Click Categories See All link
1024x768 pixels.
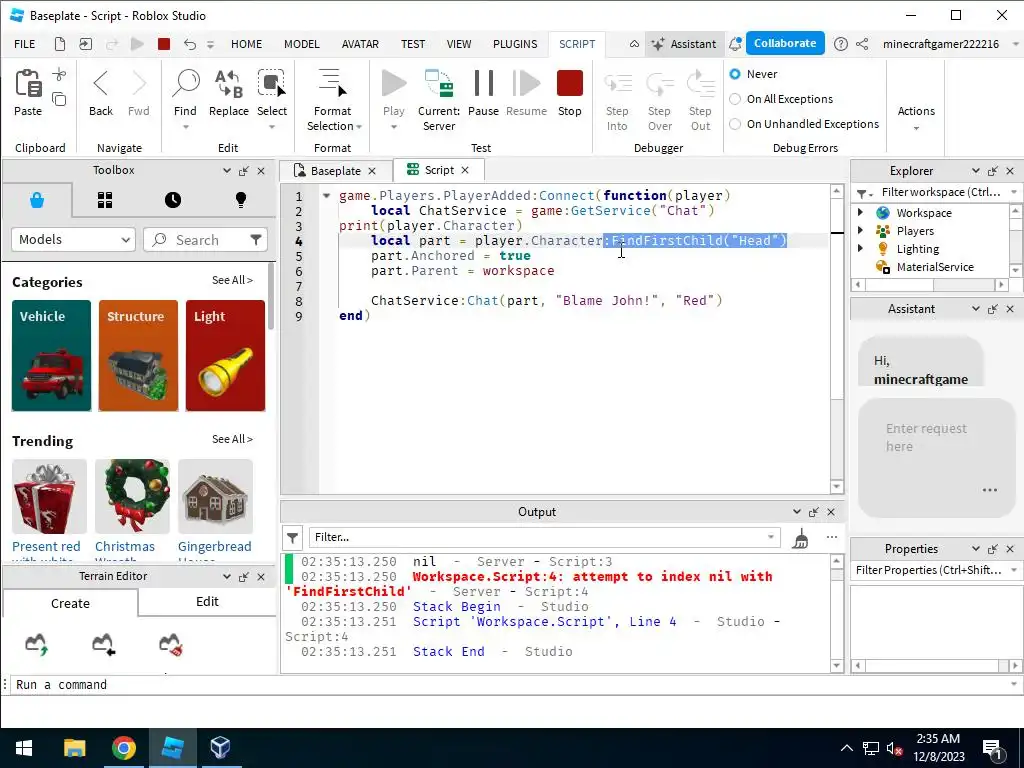click(x=232, y=280)
